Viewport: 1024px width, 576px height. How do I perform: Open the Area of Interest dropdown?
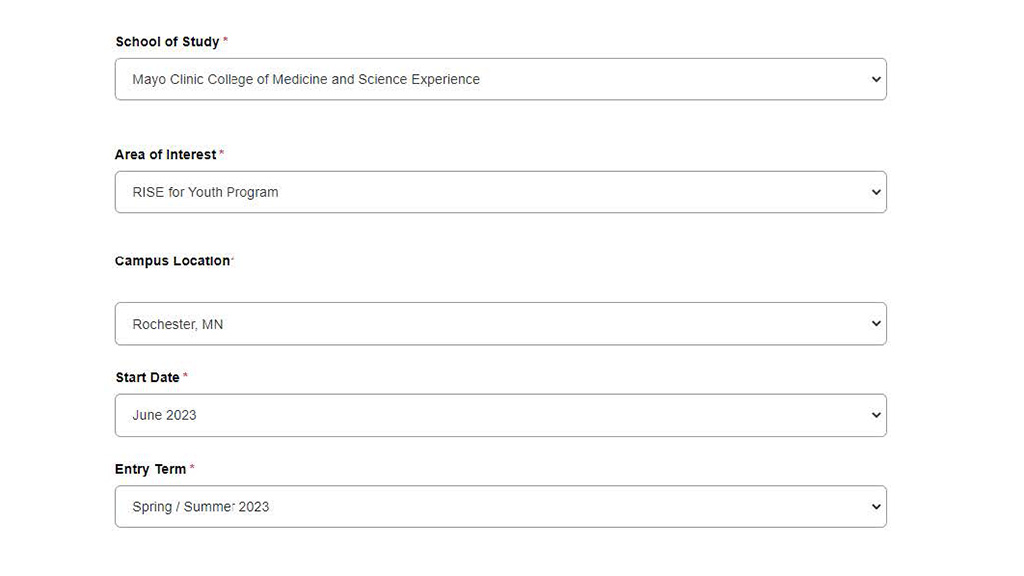click(x=500, y=192)
